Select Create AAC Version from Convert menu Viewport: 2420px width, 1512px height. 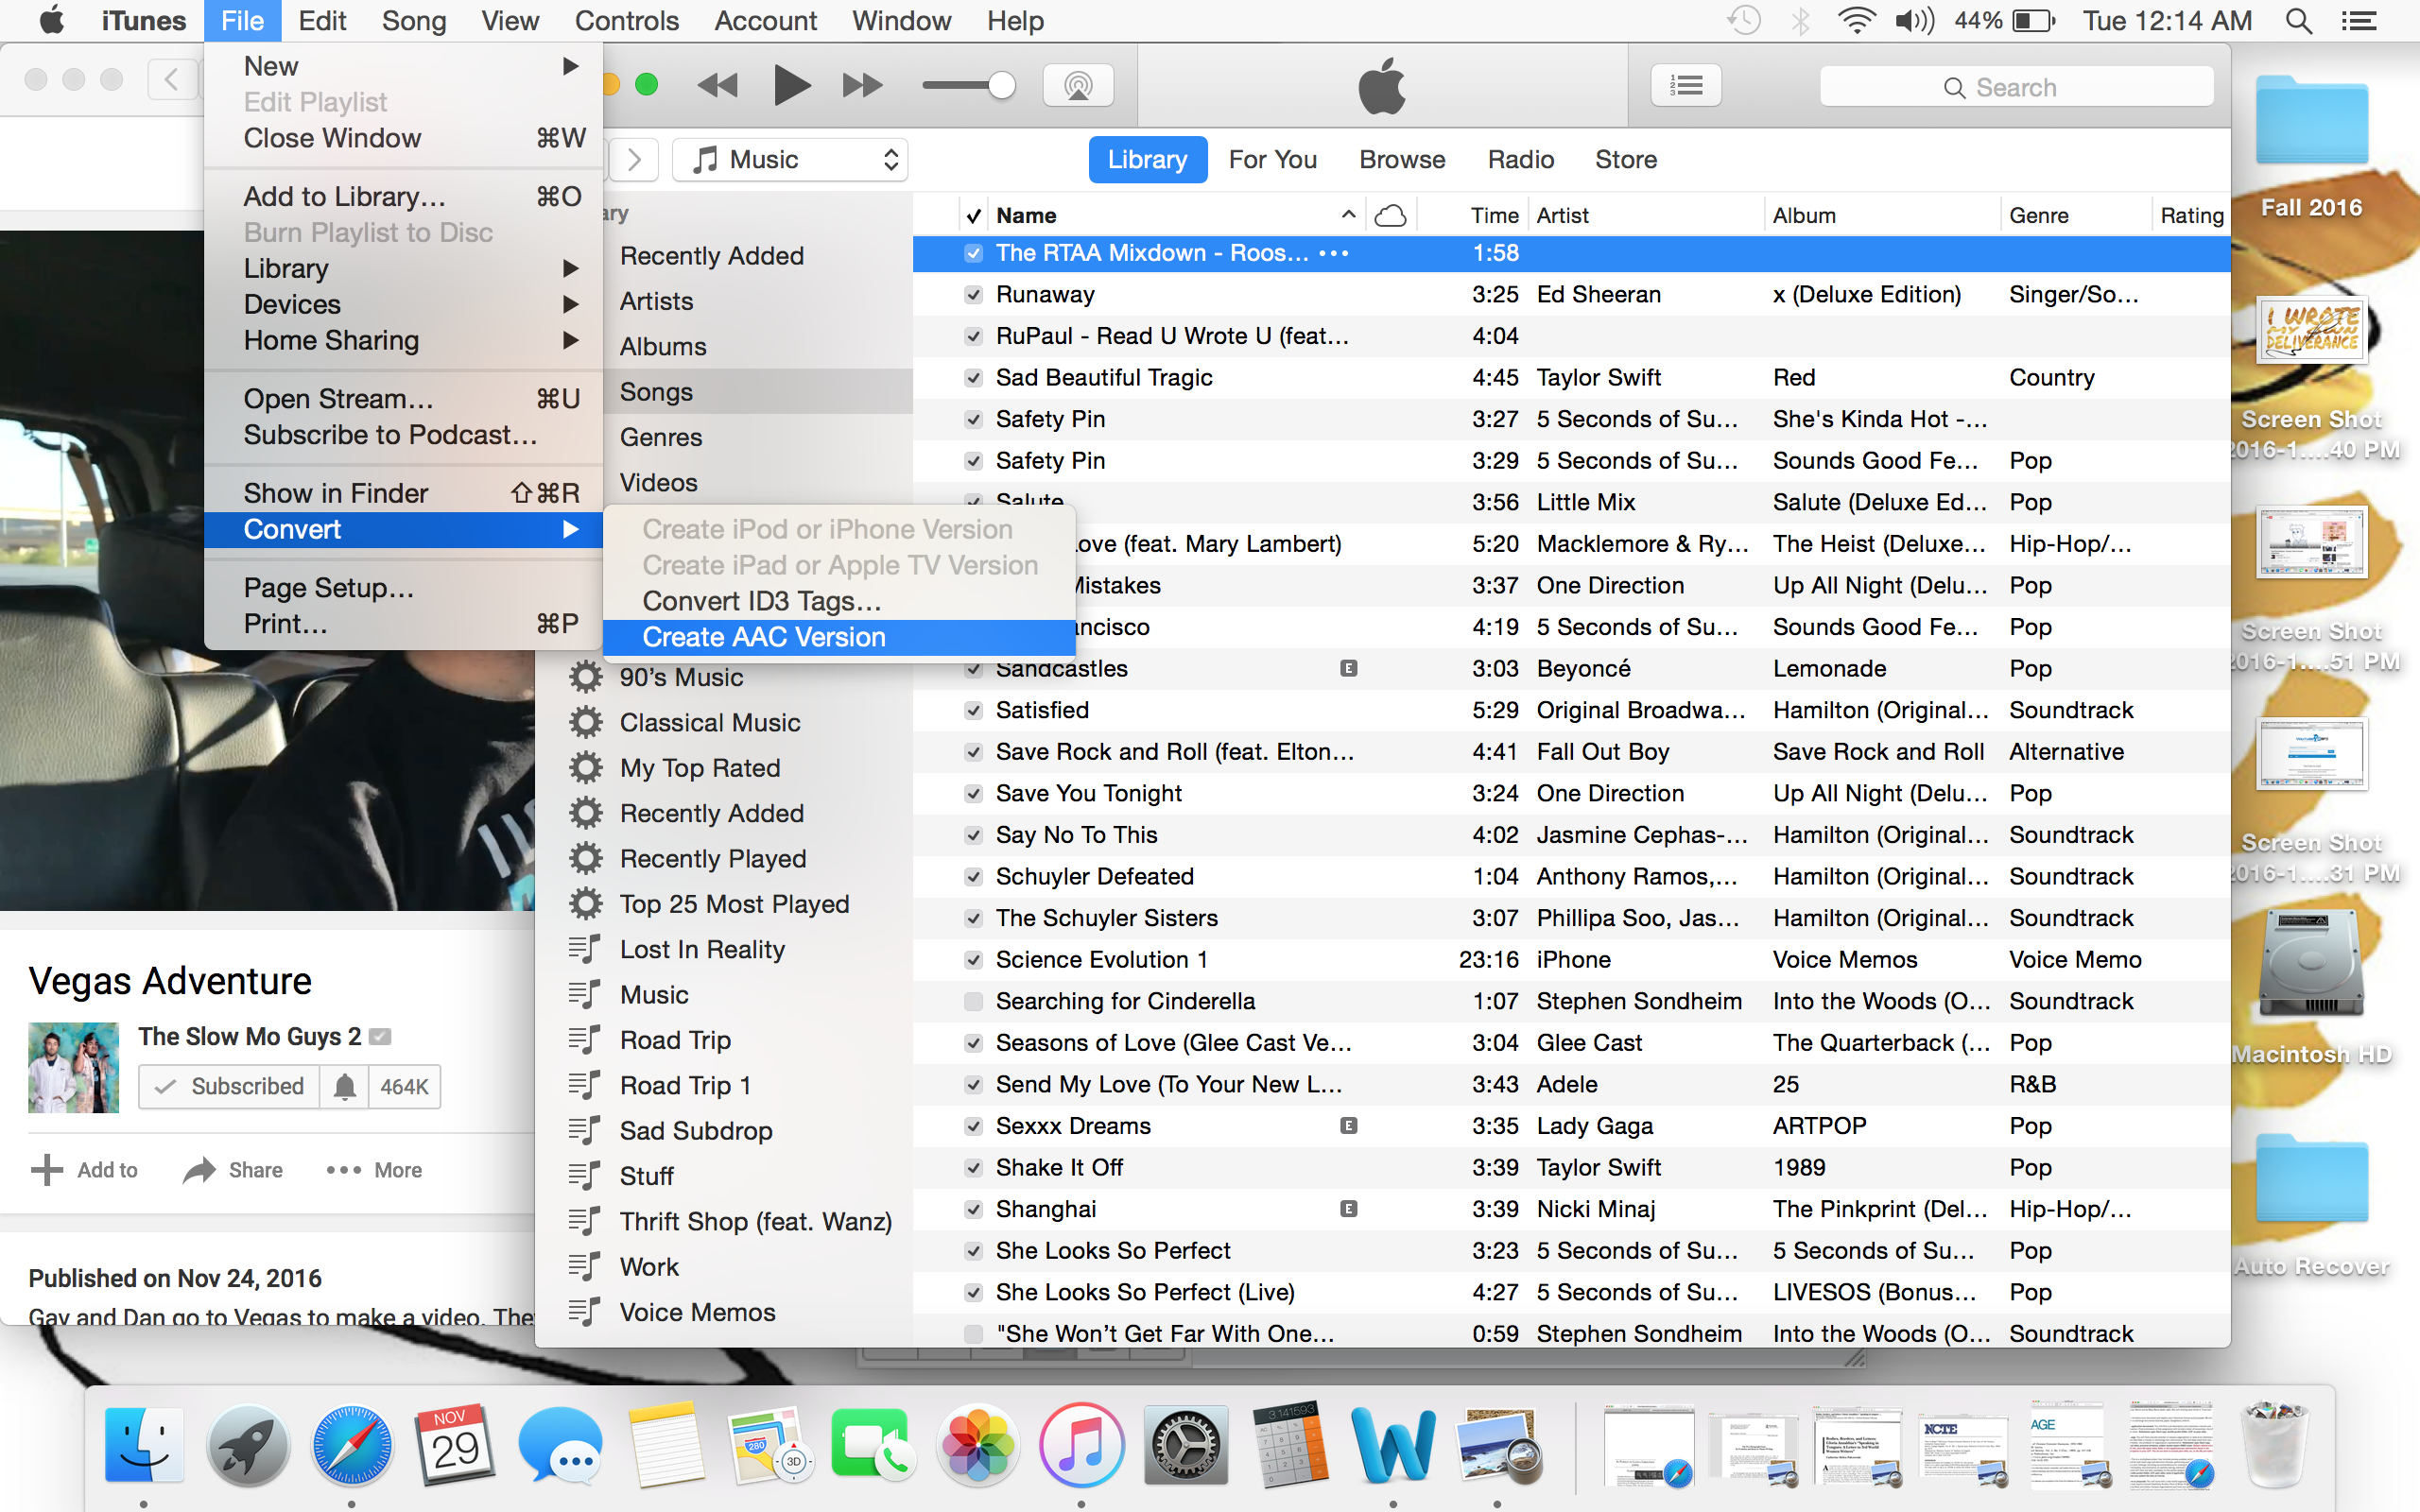point(765,636)
